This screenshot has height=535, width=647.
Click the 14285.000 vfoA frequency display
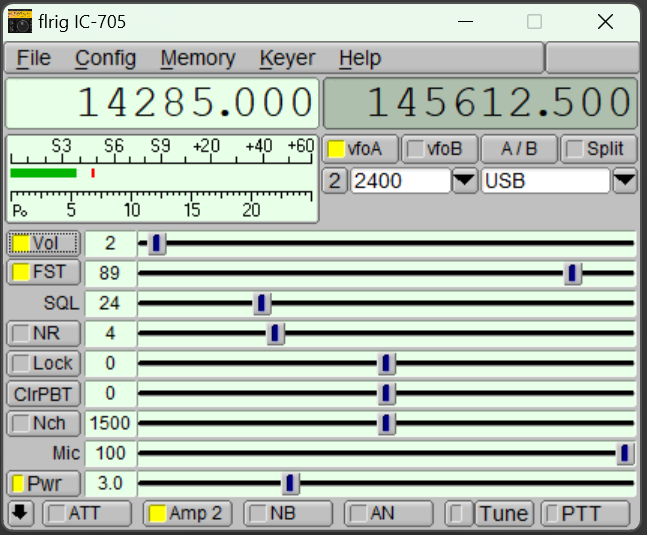pyautogui.click(x=162, y=103)
